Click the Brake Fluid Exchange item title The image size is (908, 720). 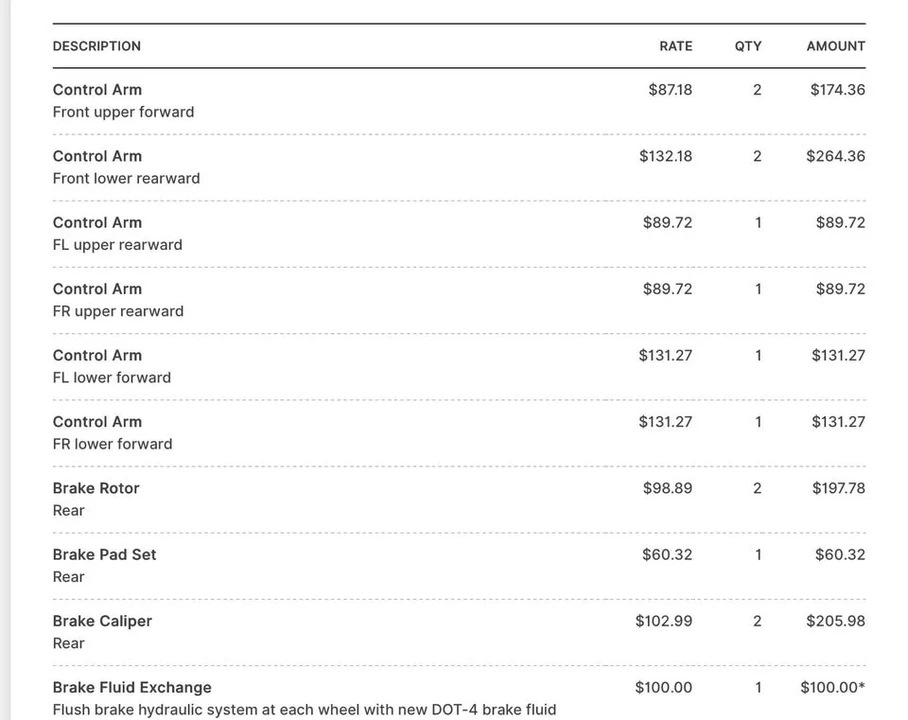(x=132, y=688)
